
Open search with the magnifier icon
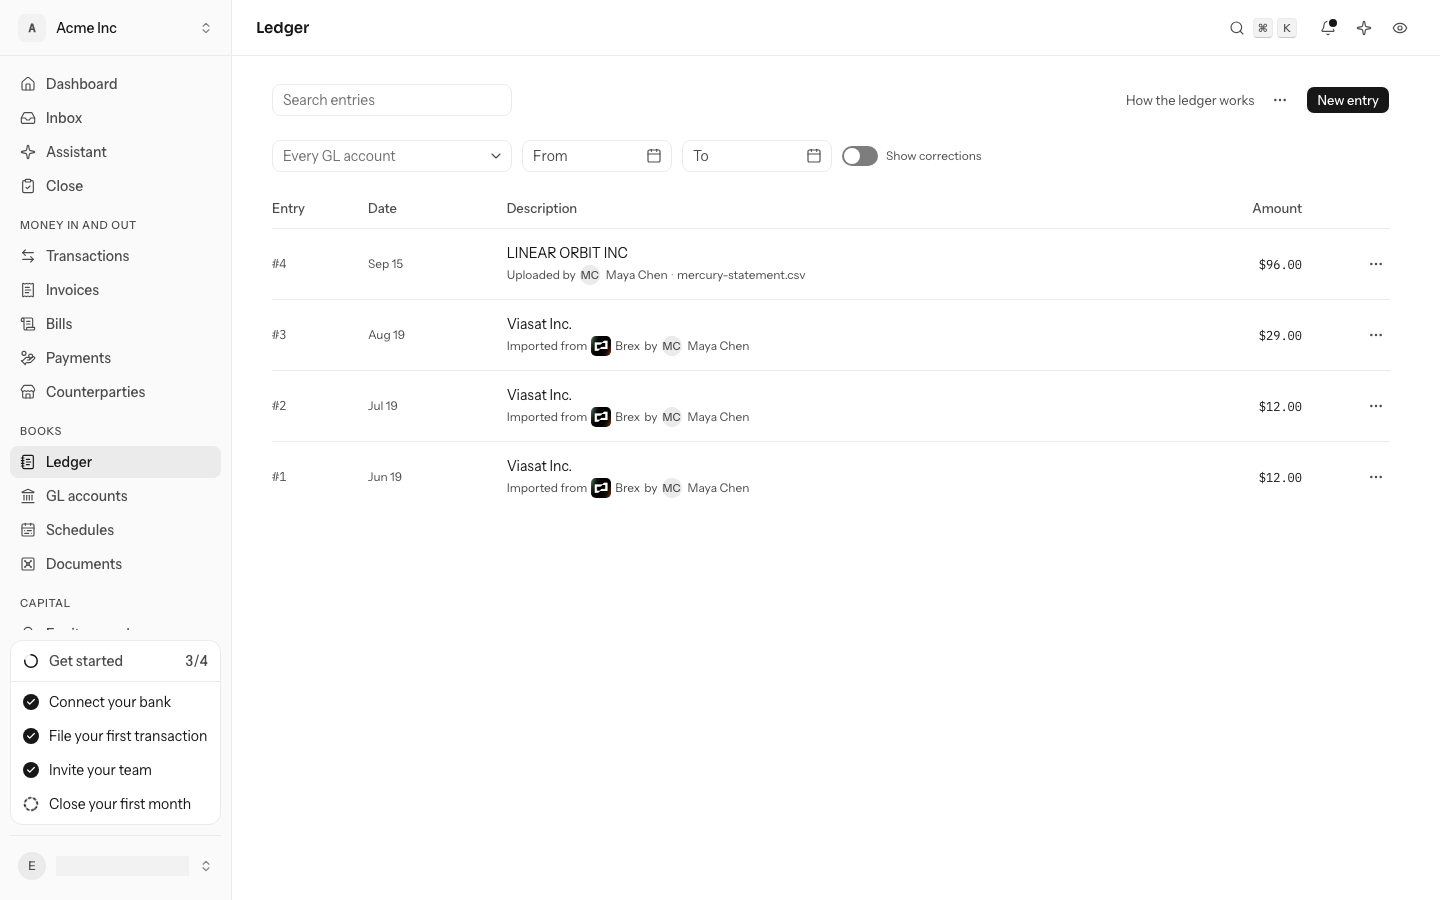(1237, 28)
